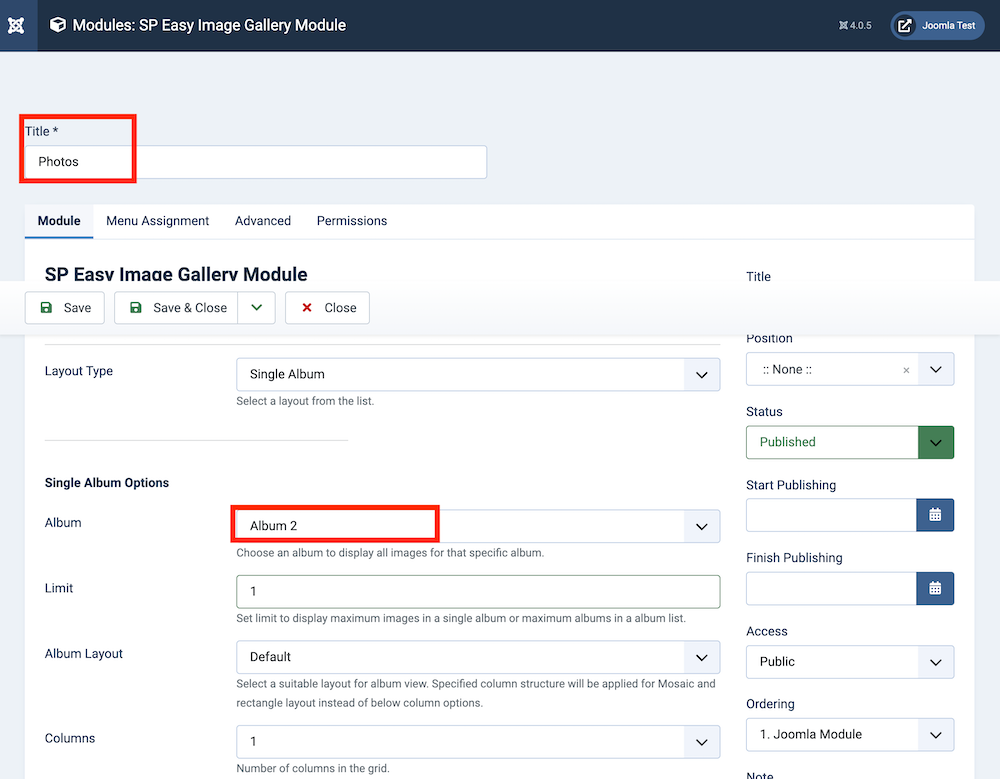The width and height of the screenshot is (1000, 779).
Task: Click the Save disk icon
Action: point(46,308)
